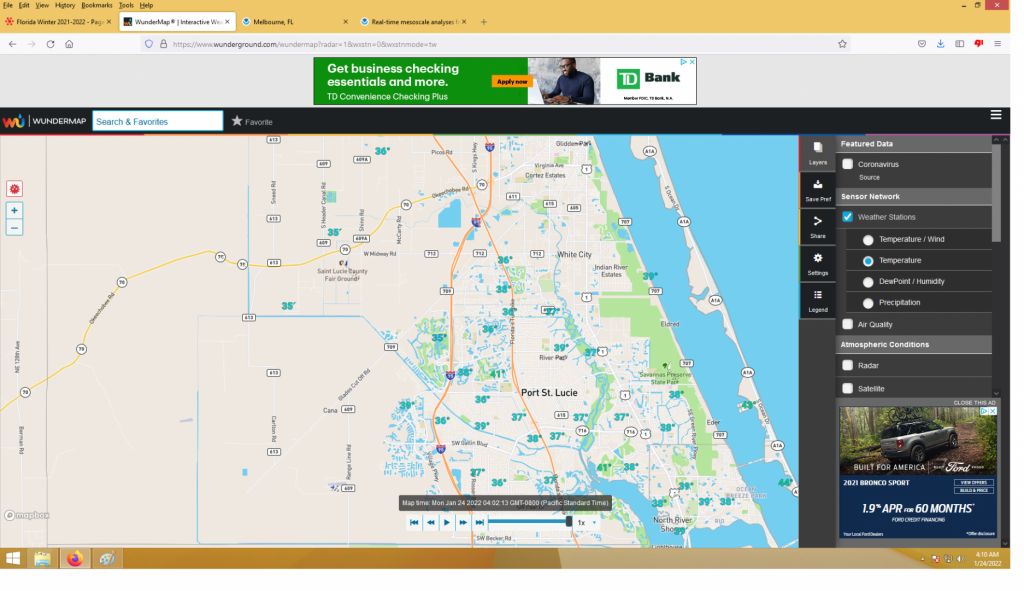Zoom out of the map
This screenshot has width=1024, height=591.
click(x=14, y=228)
